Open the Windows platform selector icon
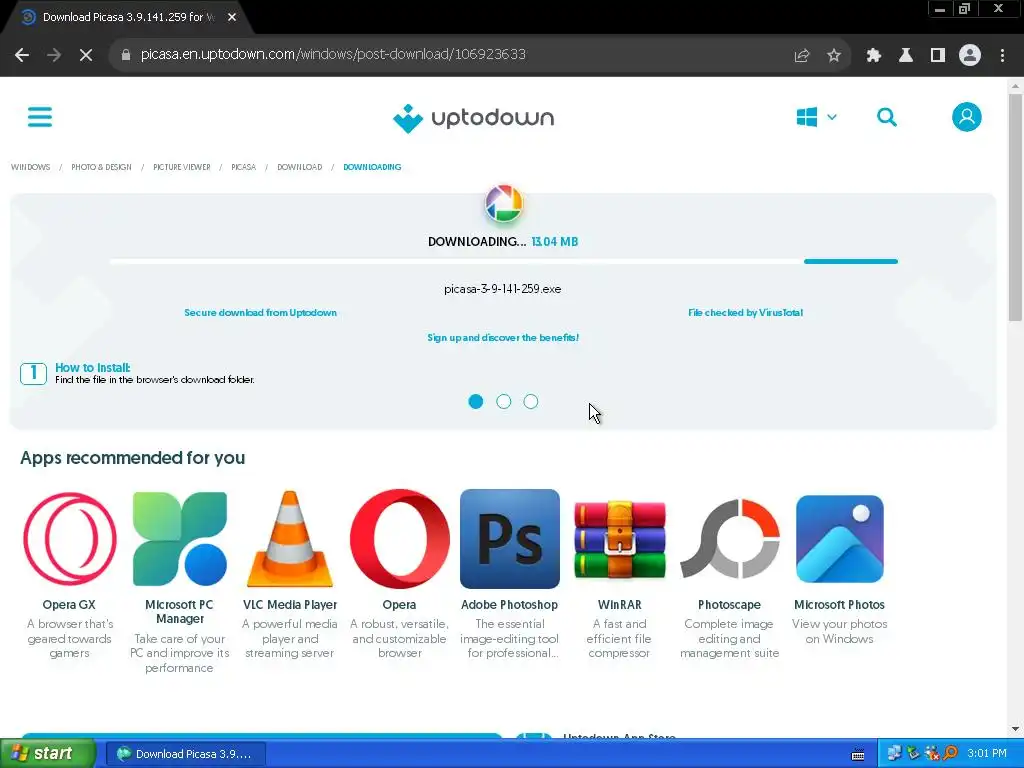Screen dimensions: 1024x768 [807, 118]
